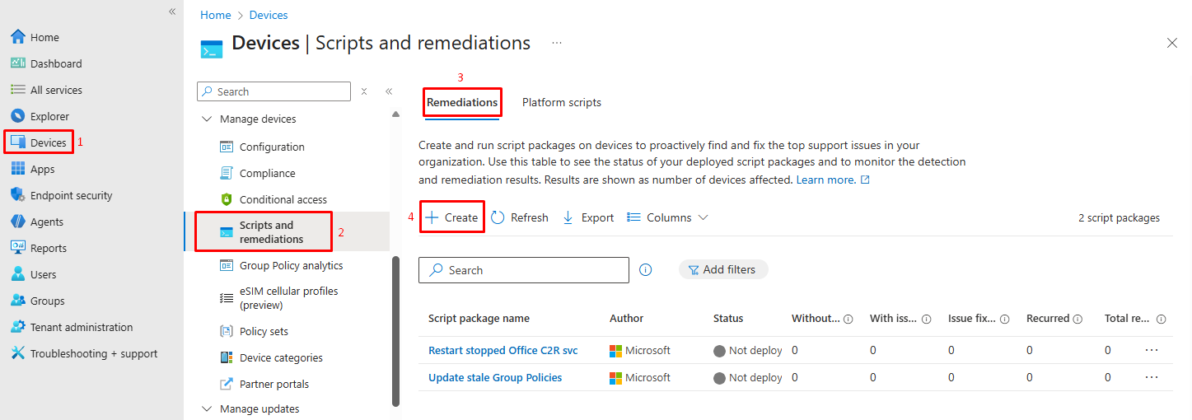Click the Devices menu vertical scrollbar
The height and width of the screenshot is (420, 1192).
coord(395,331)
